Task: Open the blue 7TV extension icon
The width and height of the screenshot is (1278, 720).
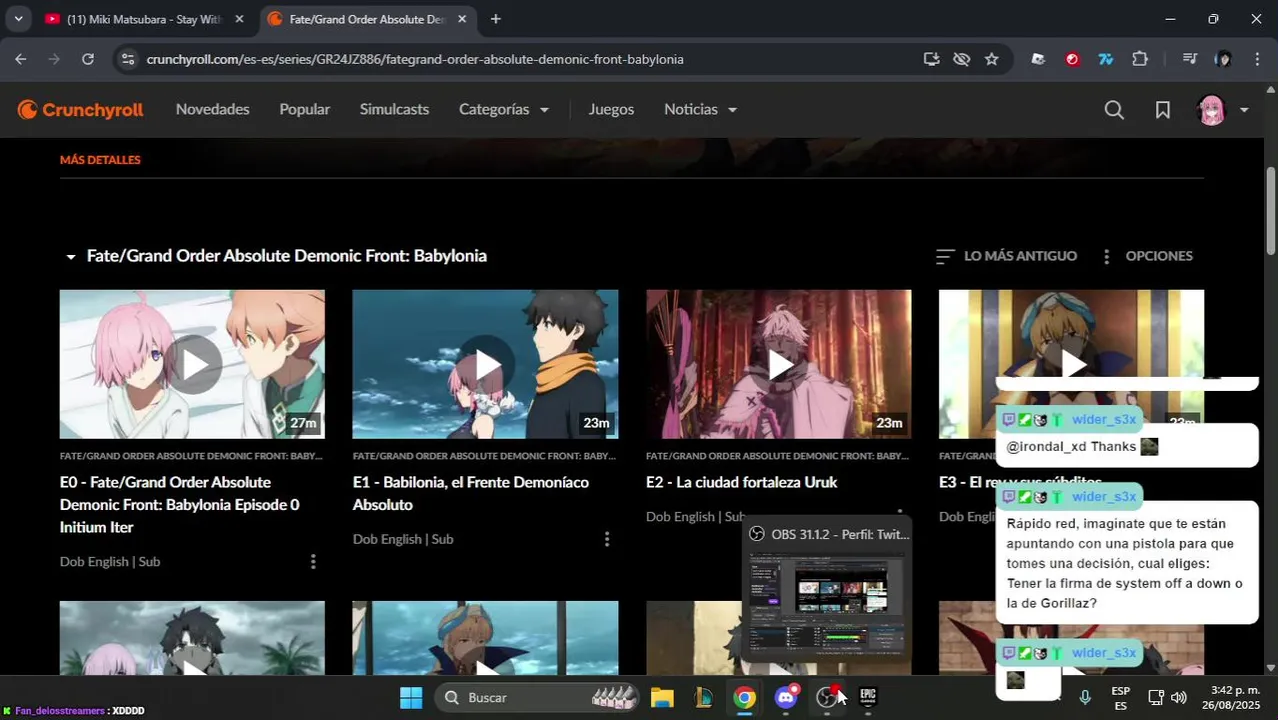Action: point(1106,59)
